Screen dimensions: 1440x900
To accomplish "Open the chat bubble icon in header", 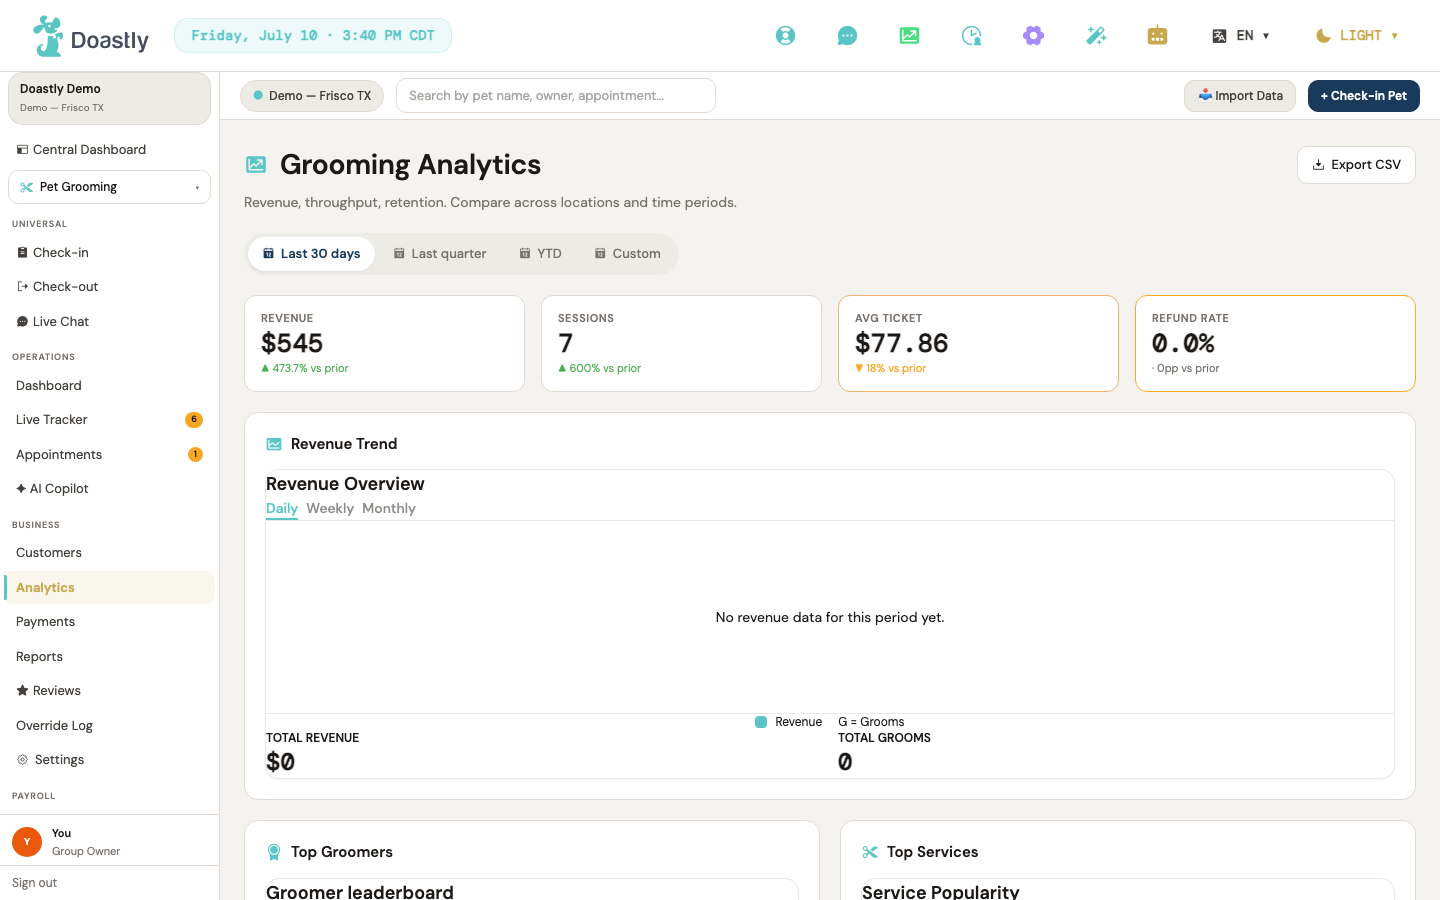I will [x=847, y=36].
